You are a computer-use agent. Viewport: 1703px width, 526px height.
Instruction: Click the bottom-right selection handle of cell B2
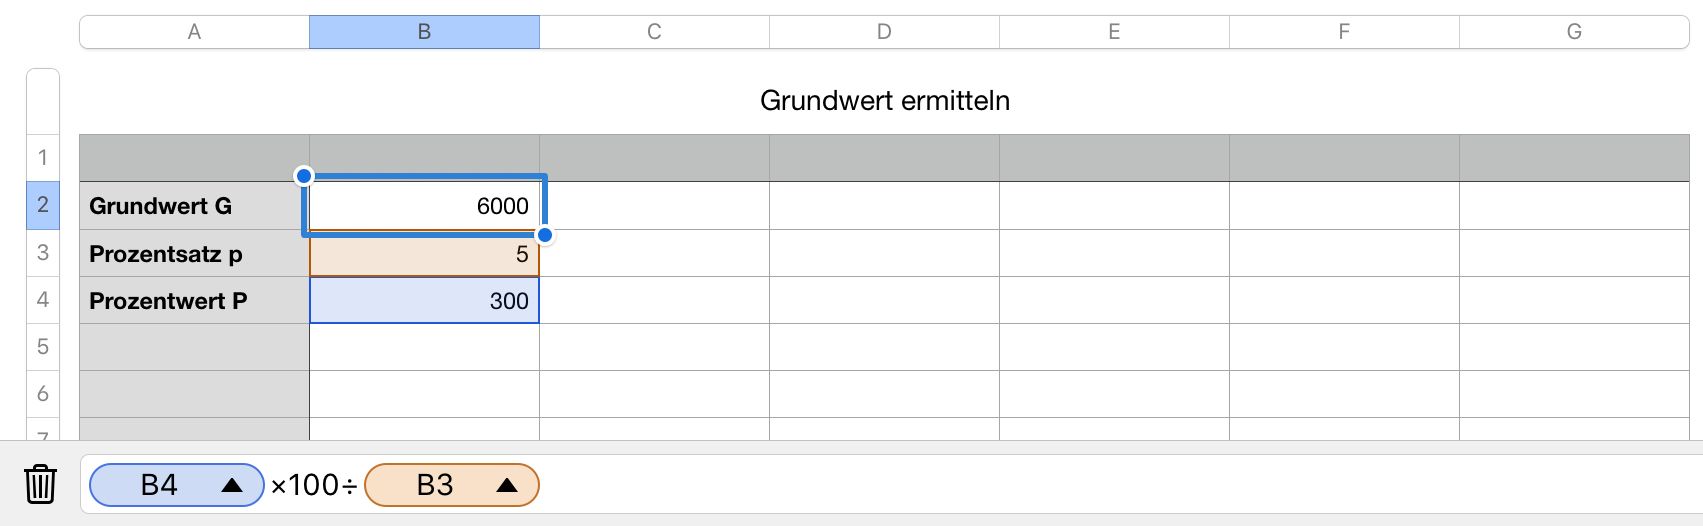click(545, 235)
